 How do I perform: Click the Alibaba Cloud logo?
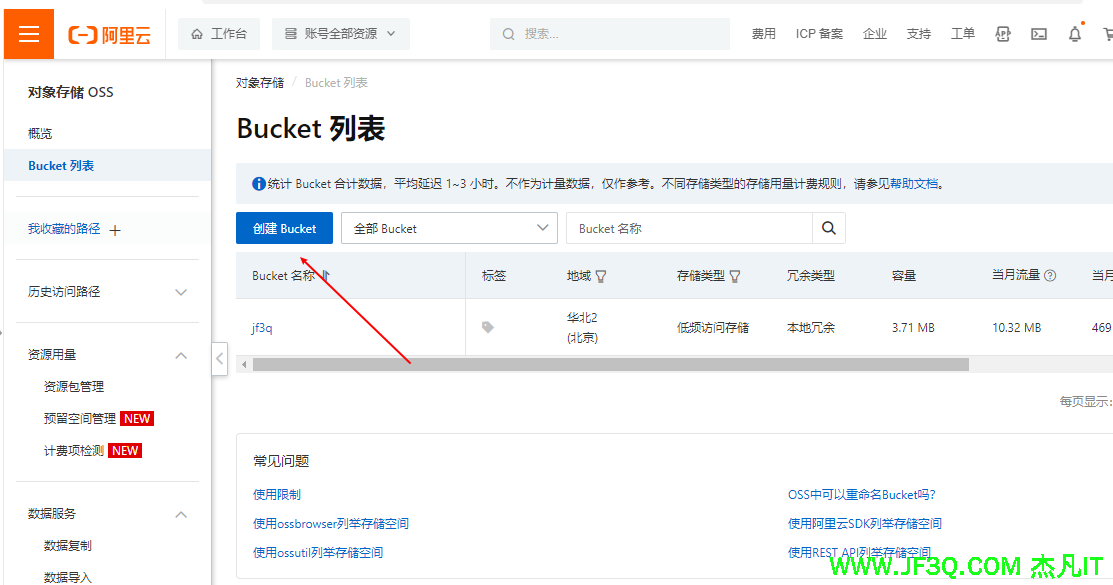(x=110, y=34)
